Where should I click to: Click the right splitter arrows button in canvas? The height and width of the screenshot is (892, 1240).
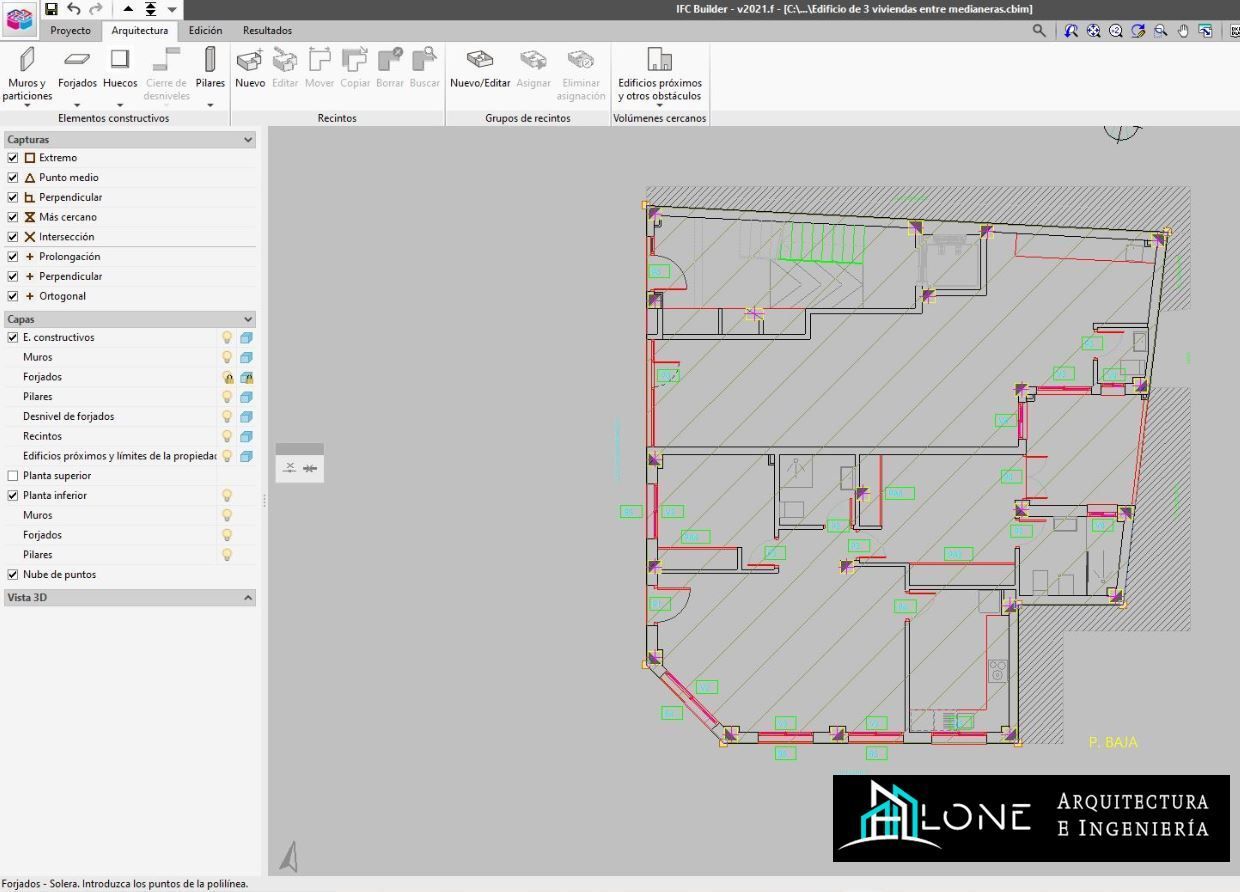(x=310, y=468)
